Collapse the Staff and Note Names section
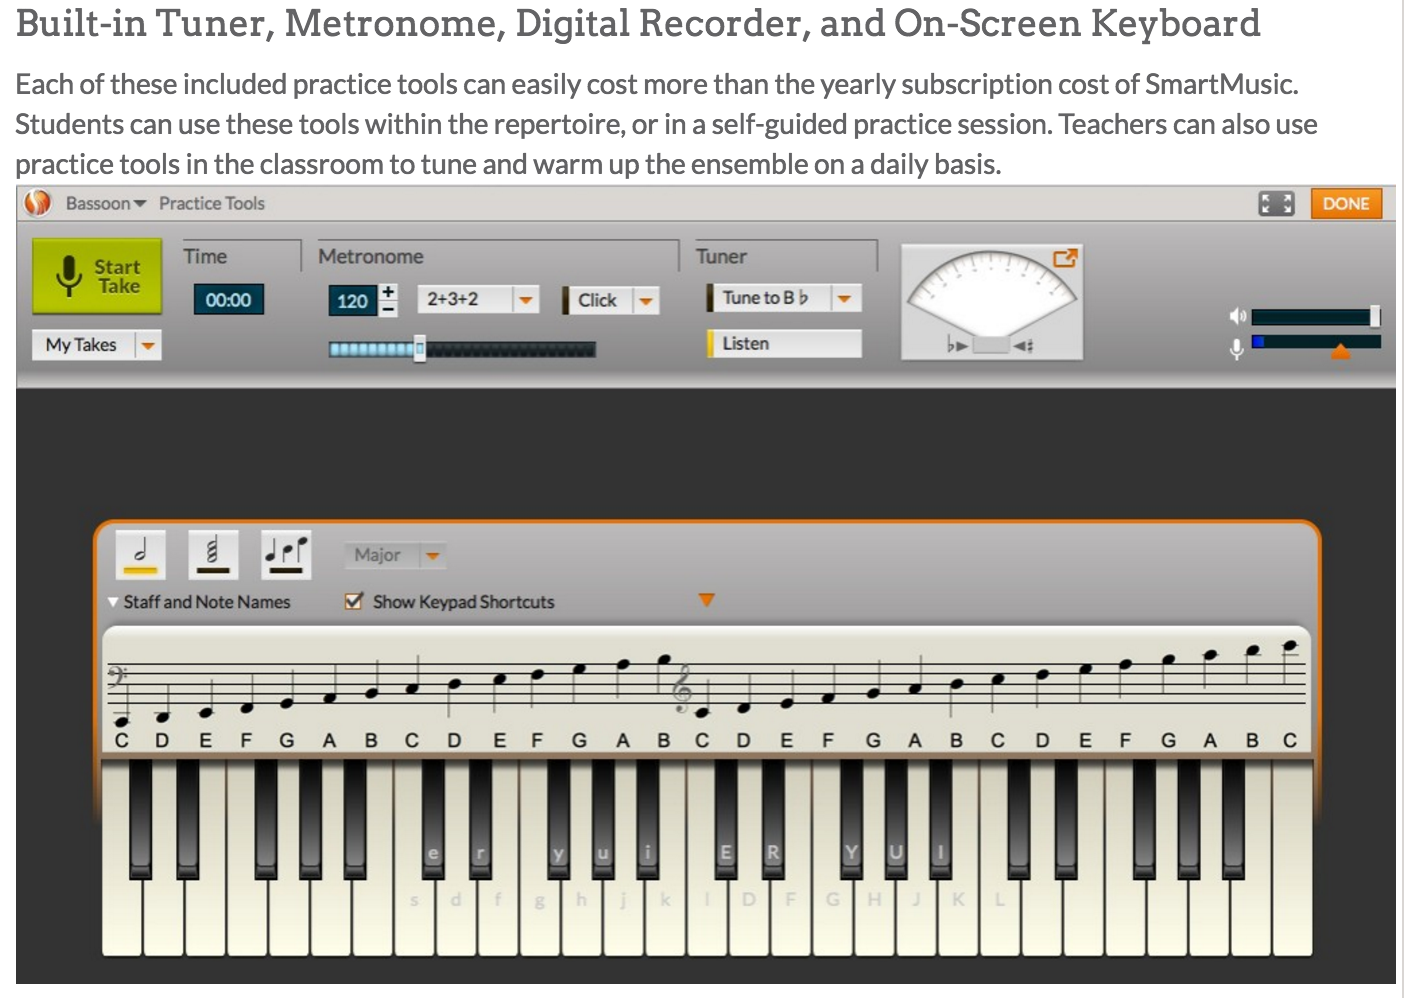The image size is (1410, 998). coord(199,602)
